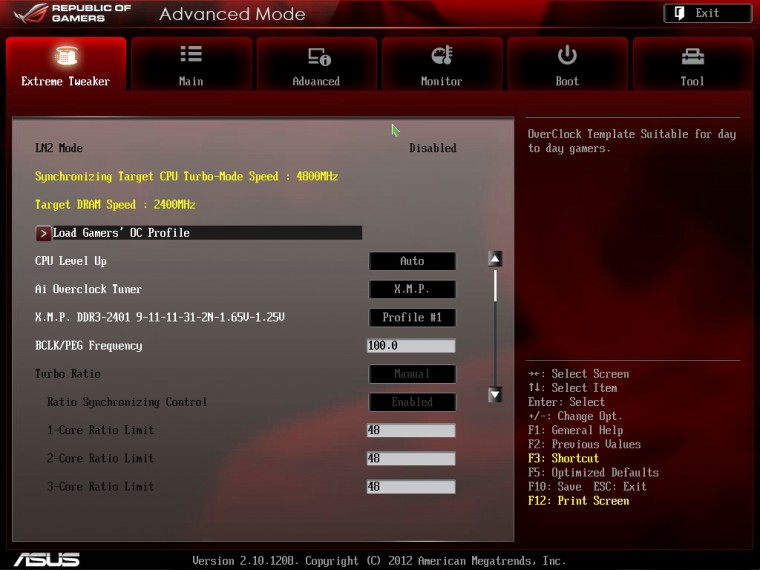Screen dimensions: 760x570
Task: Click the ROG Republic of Gamers logo
Action: point(73,13)
